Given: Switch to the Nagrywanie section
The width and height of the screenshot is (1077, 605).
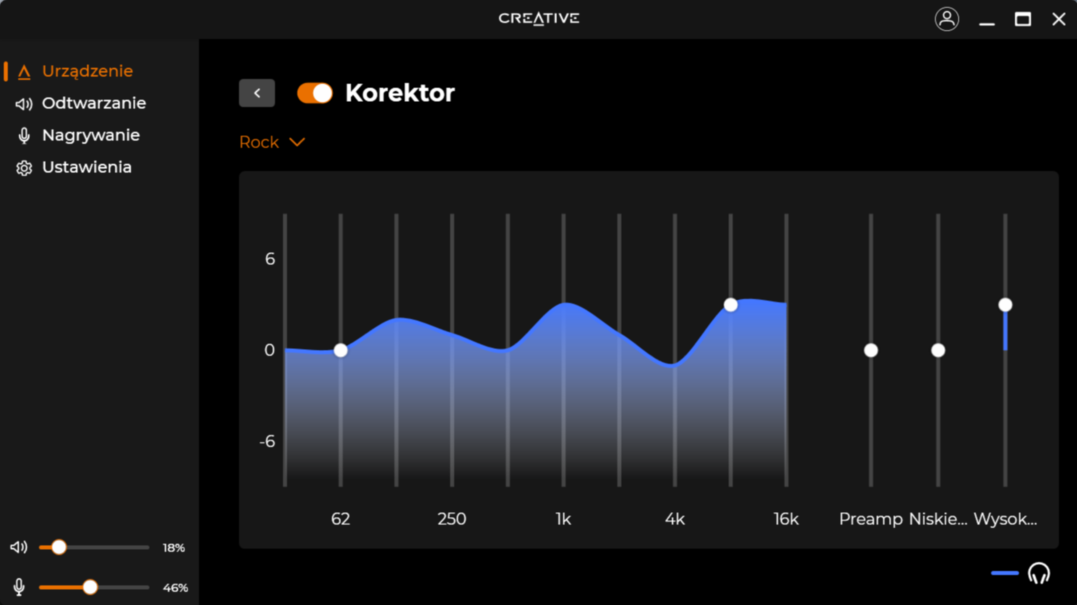Looking at the screenshot, I should click(x=90, y=136).
